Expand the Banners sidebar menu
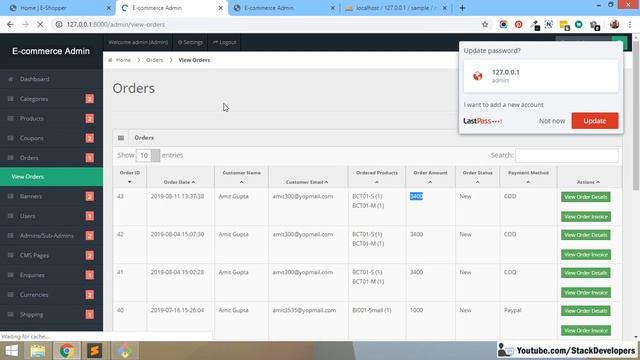The width and height of the screenshot is (640, 360). (x=51, y=196)
